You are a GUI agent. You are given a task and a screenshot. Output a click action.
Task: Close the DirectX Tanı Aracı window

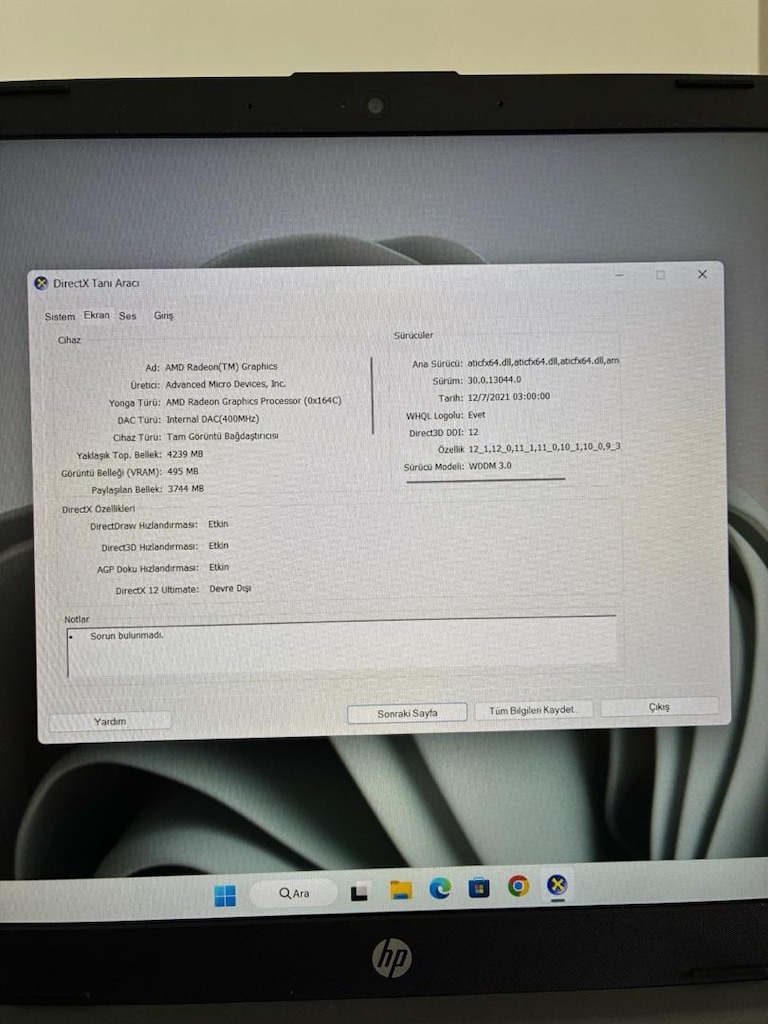(x=702, y=274)
